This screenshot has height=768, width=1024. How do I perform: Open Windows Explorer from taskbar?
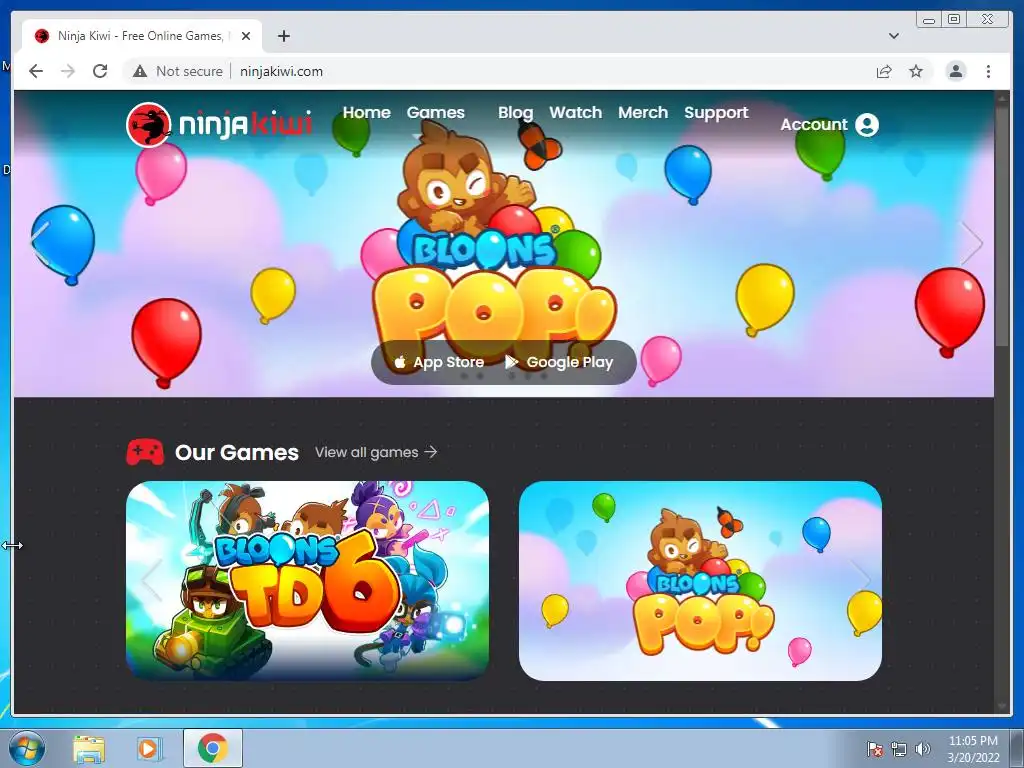pyautogui.click(x=89, y=748)
